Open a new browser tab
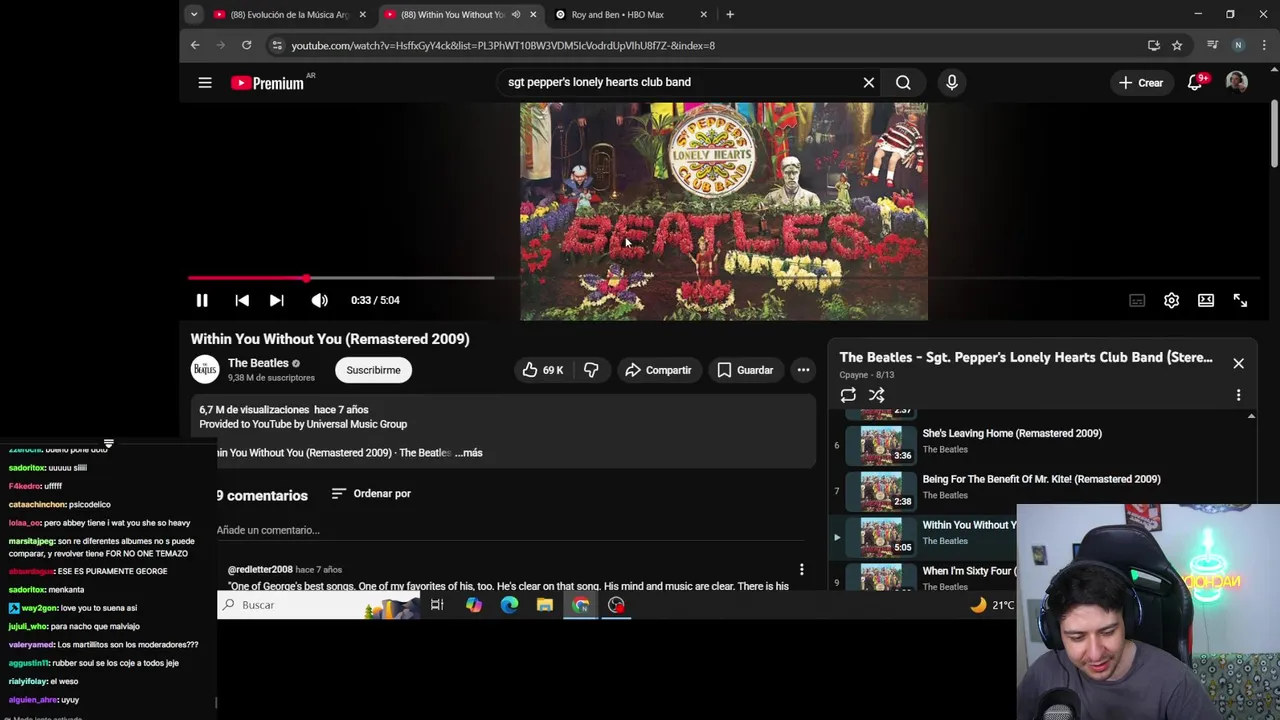Image resolution: width=1280 pixels, height=720 pixels. [x=730, y=15]
